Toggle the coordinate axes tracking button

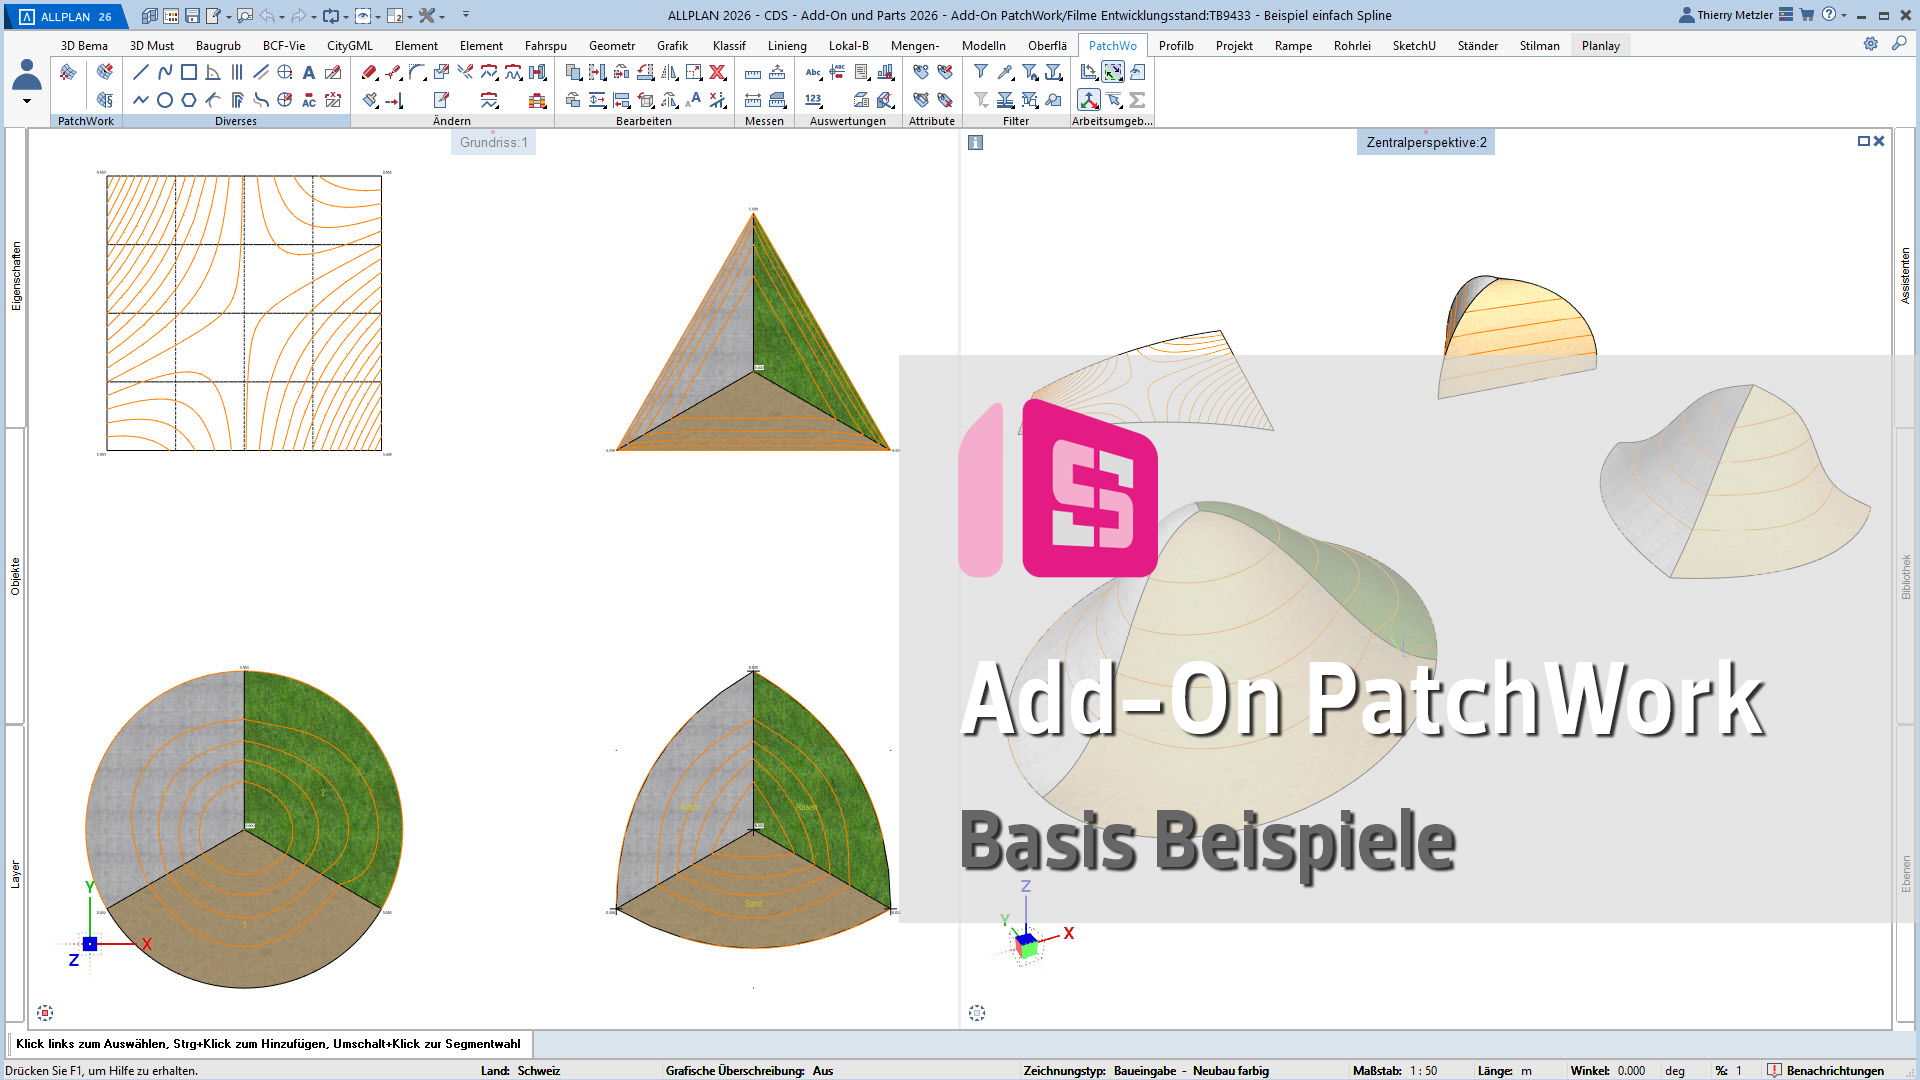point(1089,100)
